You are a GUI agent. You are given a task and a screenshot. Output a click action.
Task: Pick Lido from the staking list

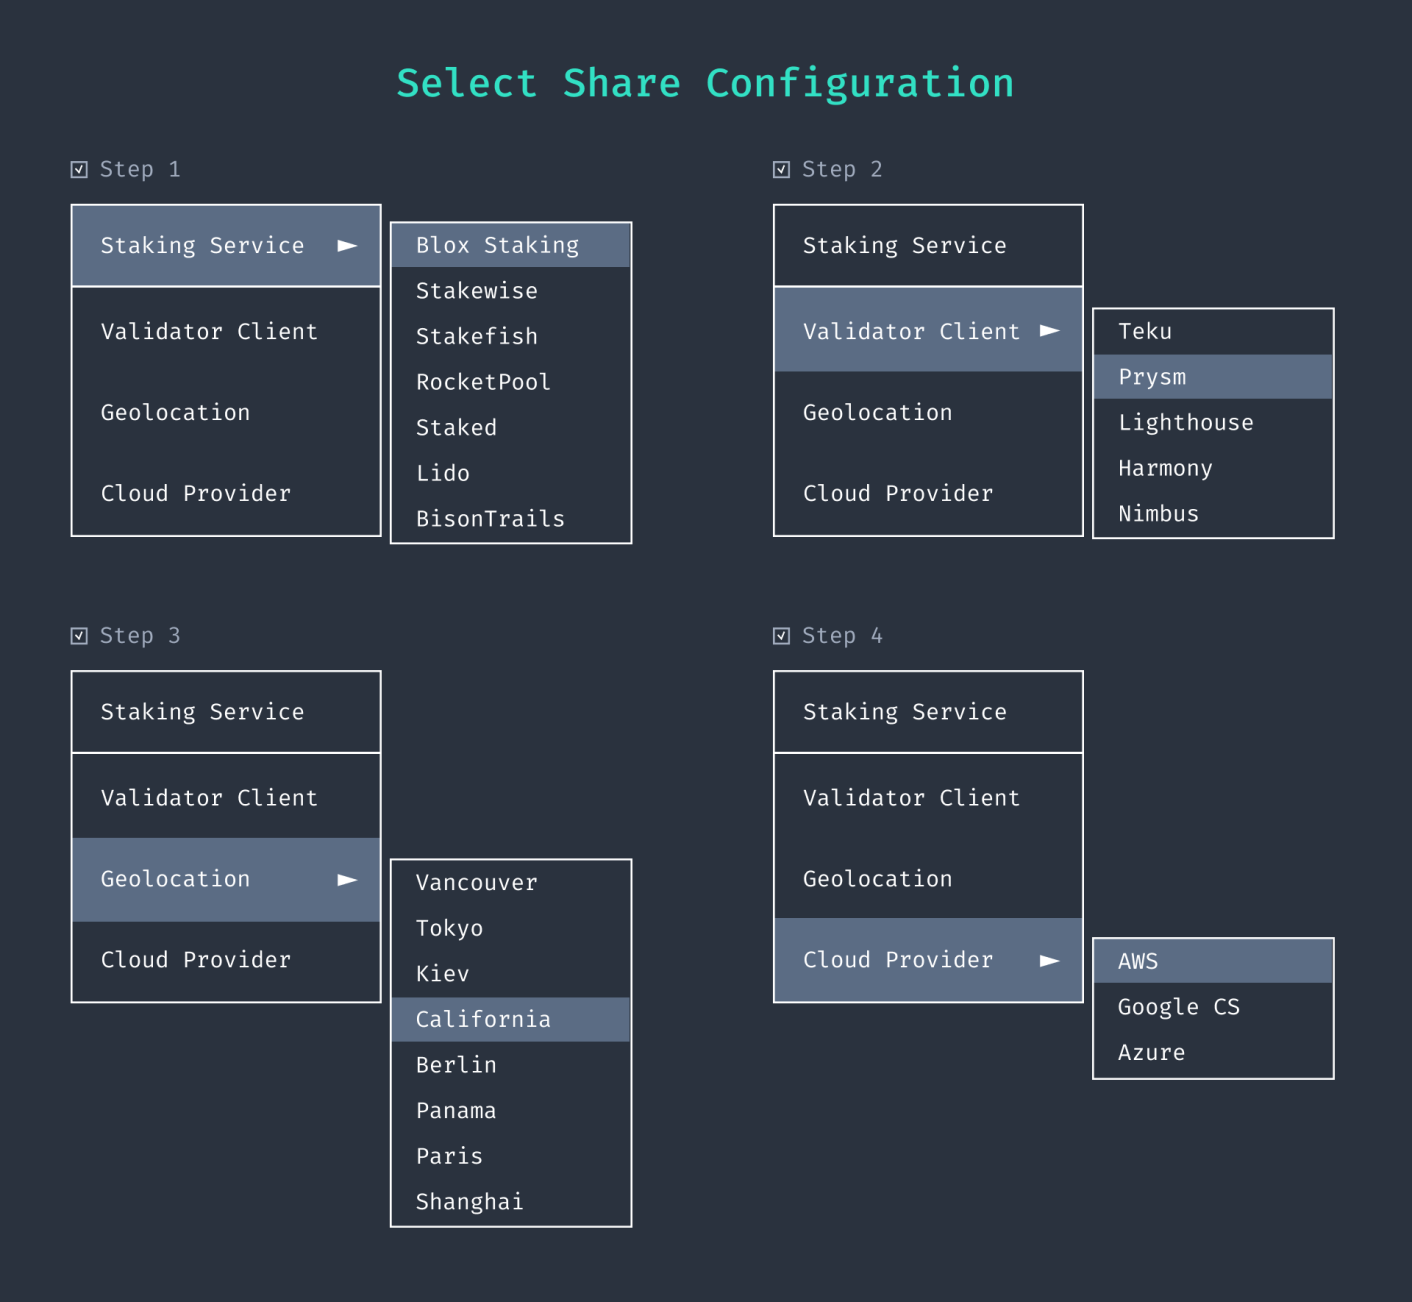443,474
